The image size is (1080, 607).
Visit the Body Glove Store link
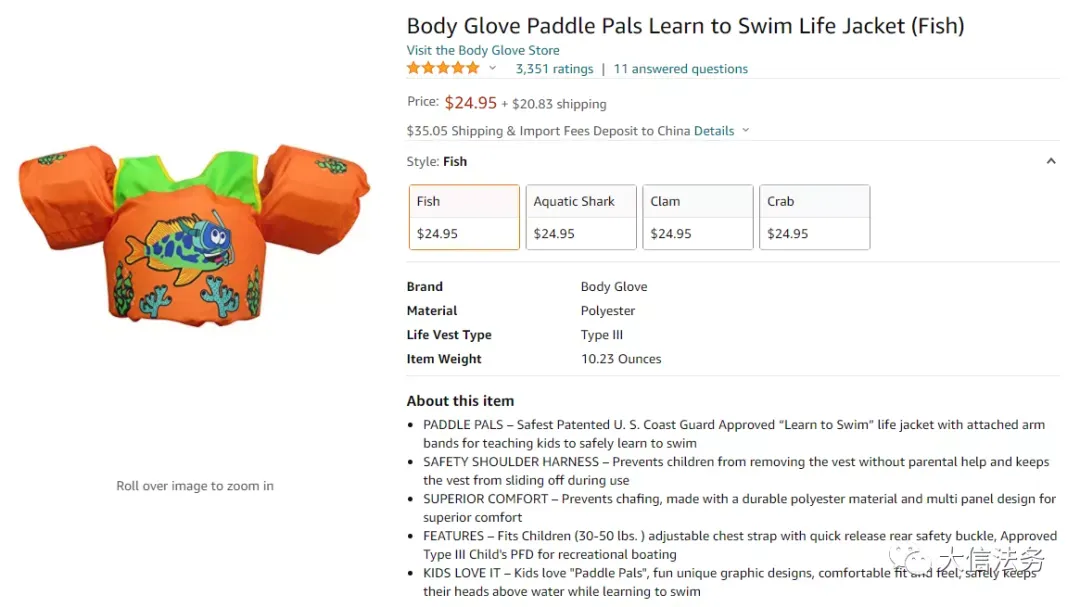click(483, 50)
